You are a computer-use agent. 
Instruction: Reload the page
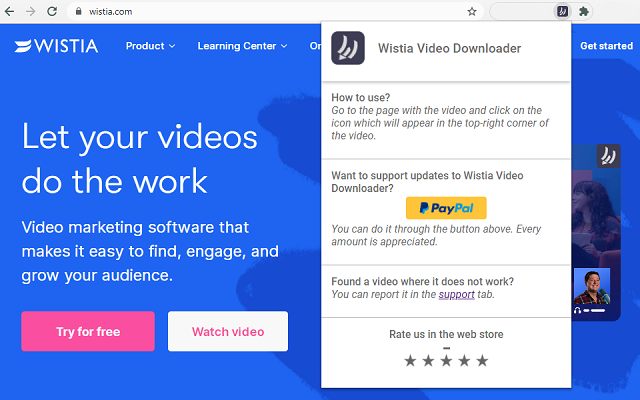tap(52, 11)
